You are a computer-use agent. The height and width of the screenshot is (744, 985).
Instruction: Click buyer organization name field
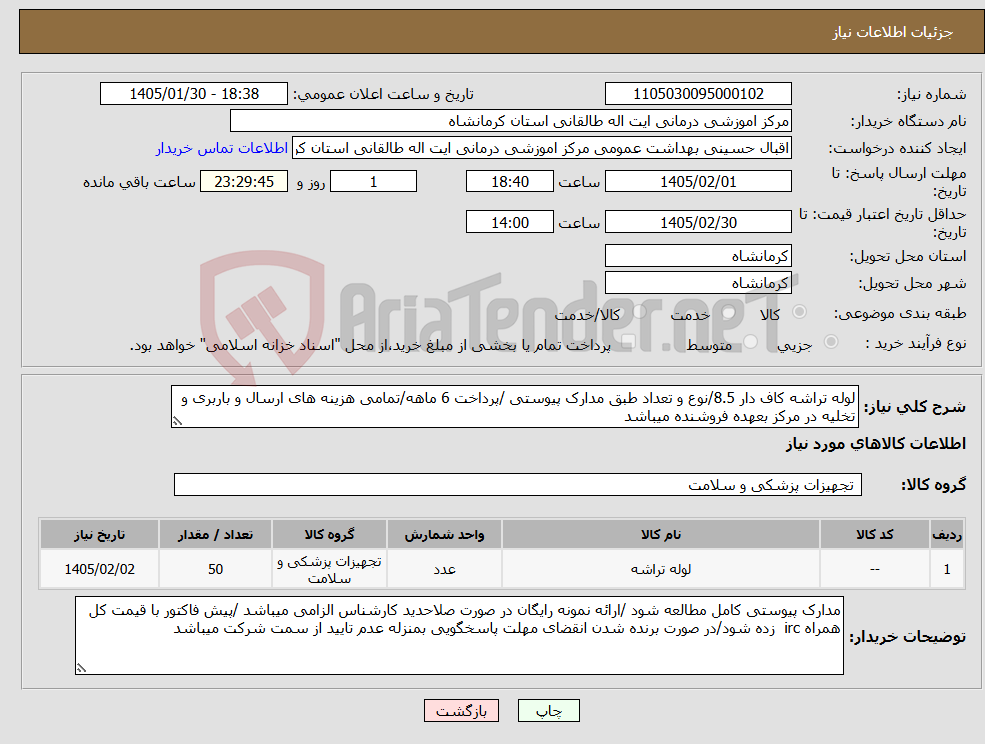tap(511, 121)
